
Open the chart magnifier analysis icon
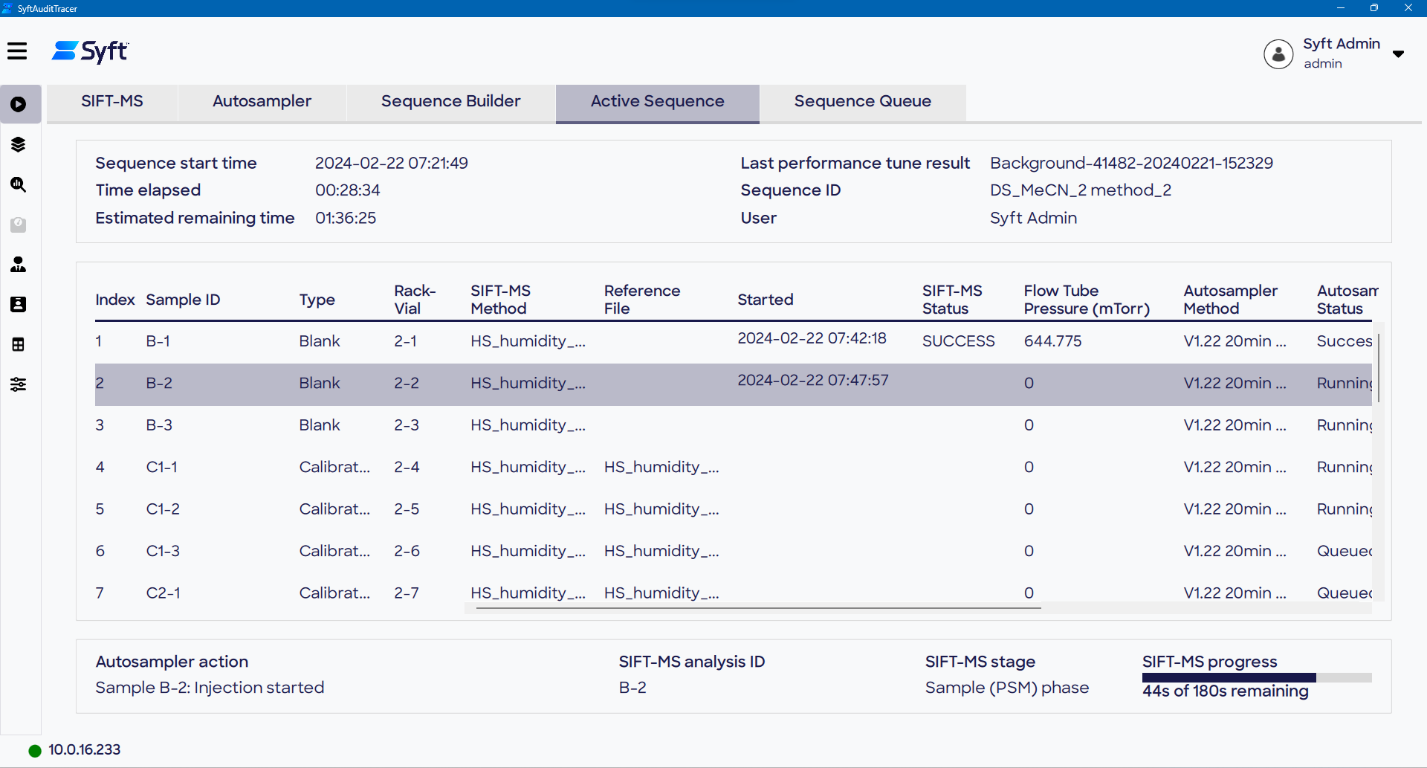coord(18,185)
